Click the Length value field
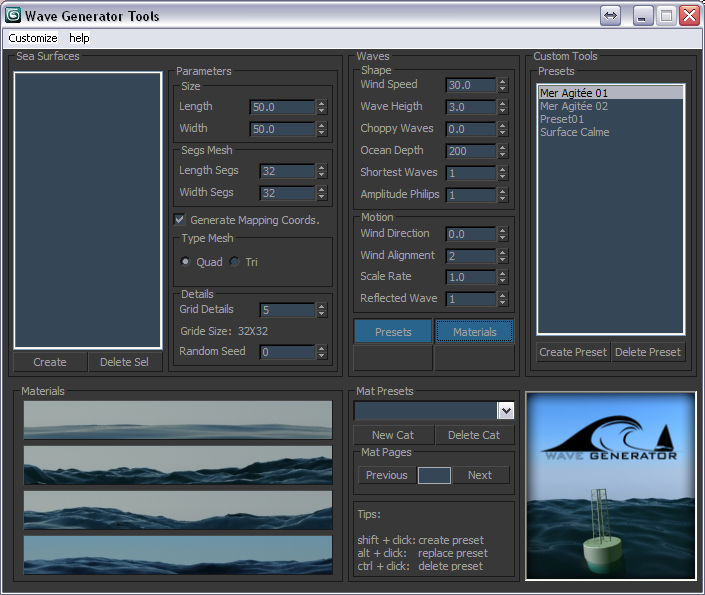 click(282, 107)
